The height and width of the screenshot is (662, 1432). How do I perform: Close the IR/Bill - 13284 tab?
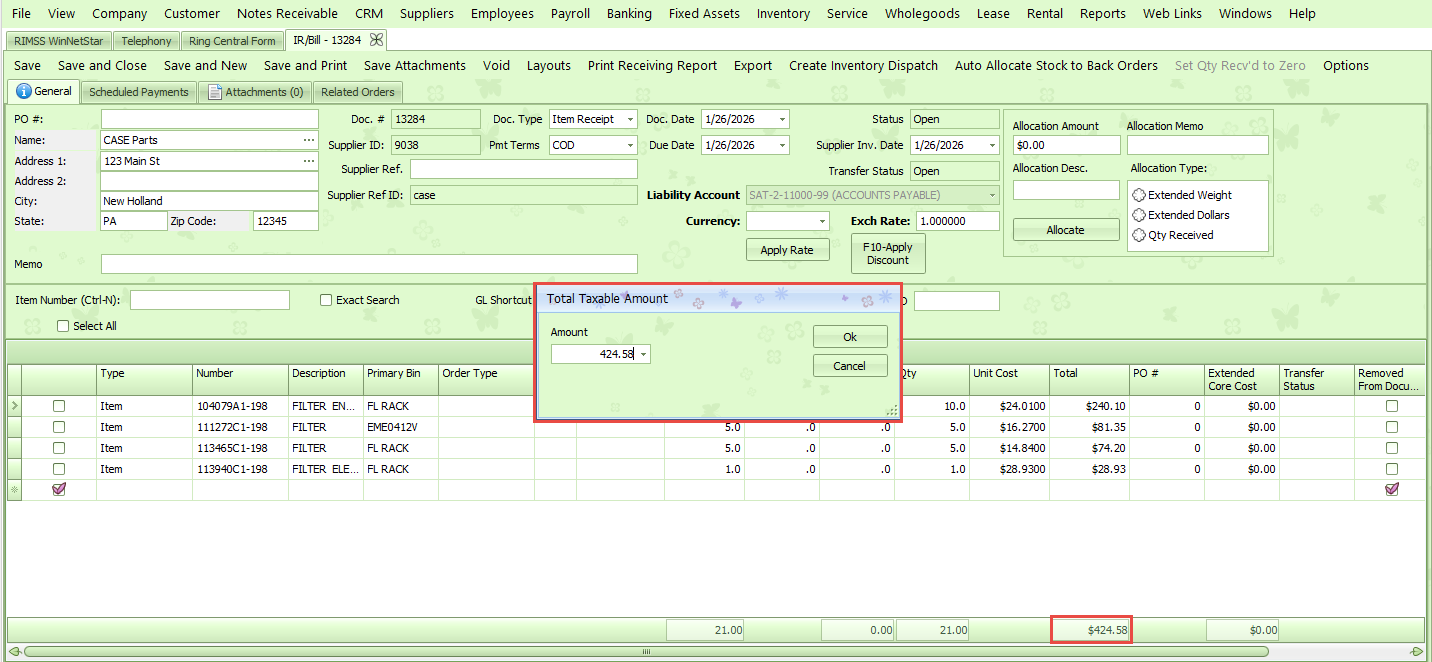coord(376,40)
